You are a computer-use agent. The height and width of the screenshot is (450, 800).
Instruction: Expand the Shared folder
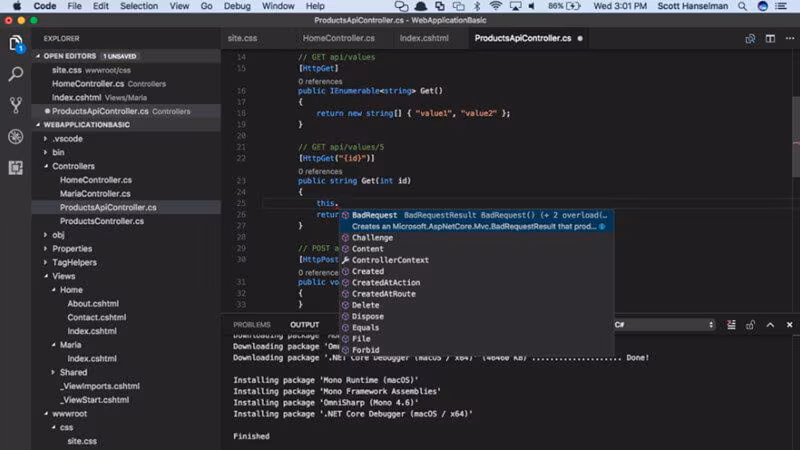pos(53,372)
